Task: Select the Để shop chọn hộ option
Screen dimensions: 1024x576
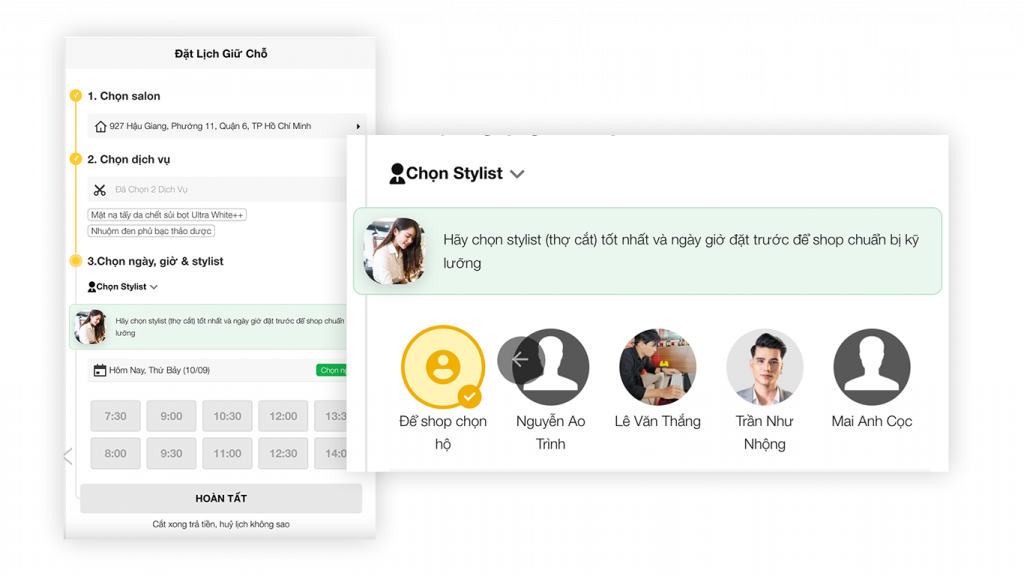Action: (x=443, y=367)
